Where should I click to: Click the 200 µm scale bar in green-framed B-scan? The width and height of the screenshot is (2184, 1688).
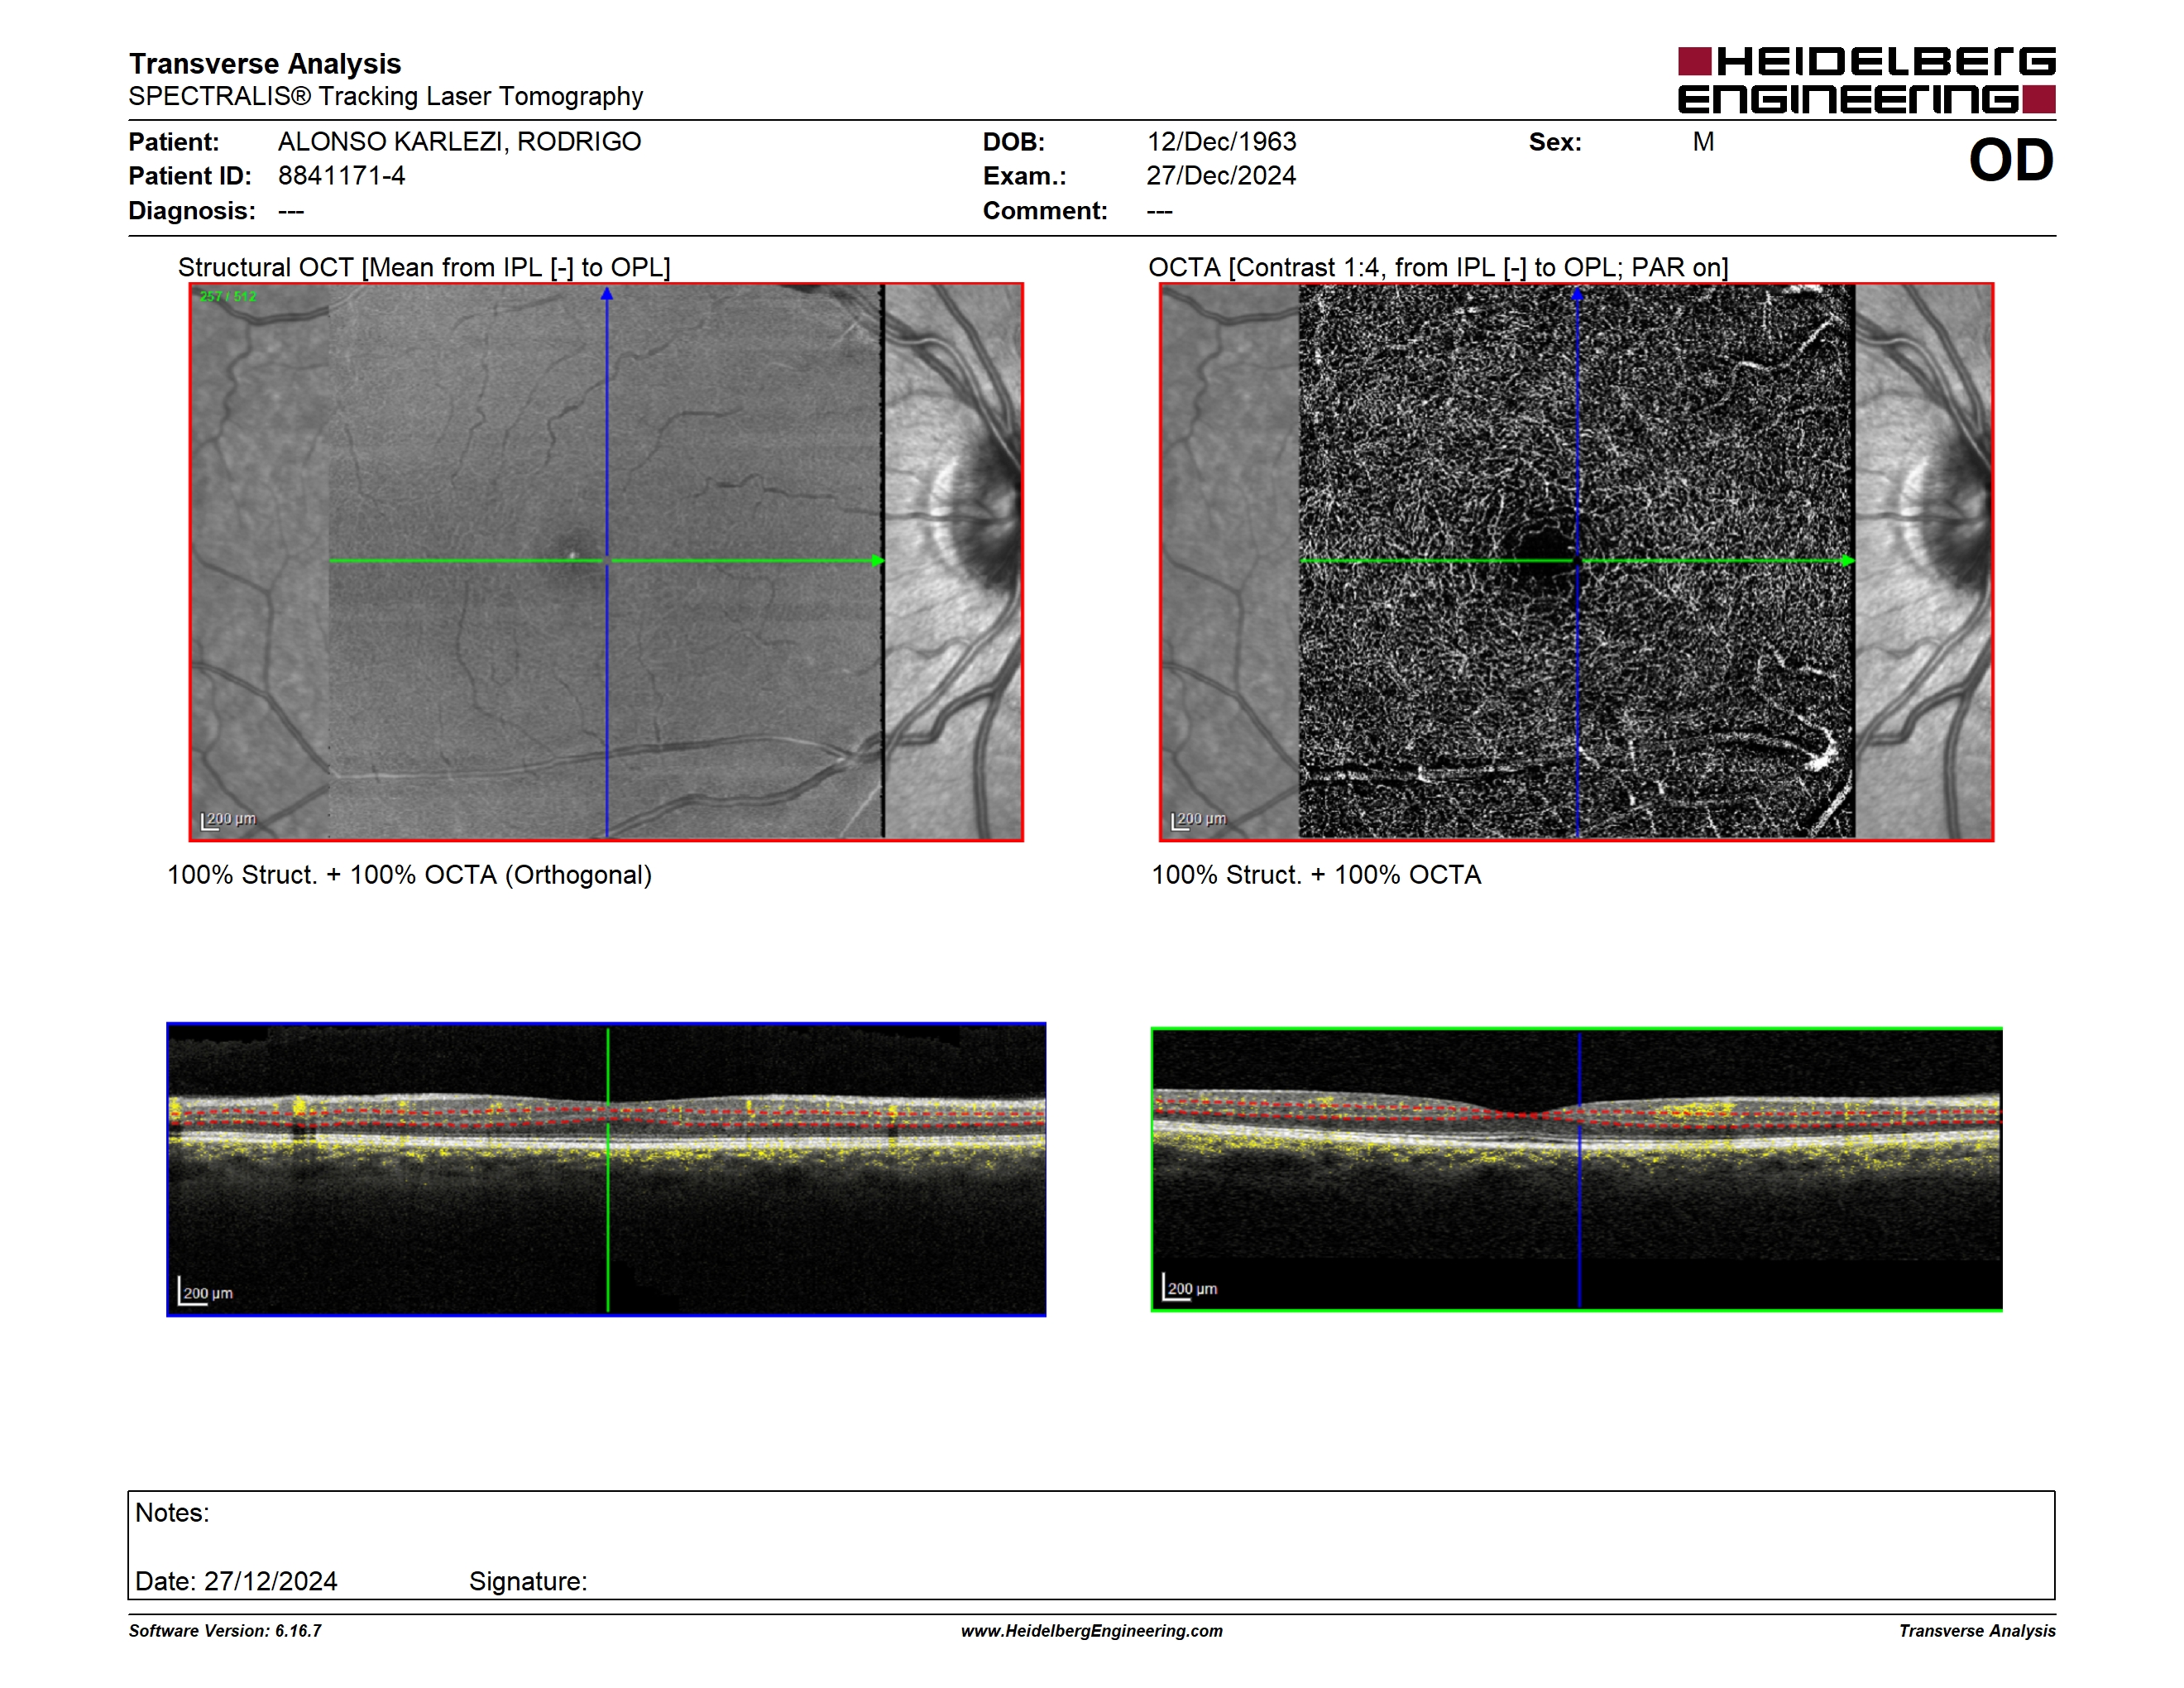pos(1190,1288)
